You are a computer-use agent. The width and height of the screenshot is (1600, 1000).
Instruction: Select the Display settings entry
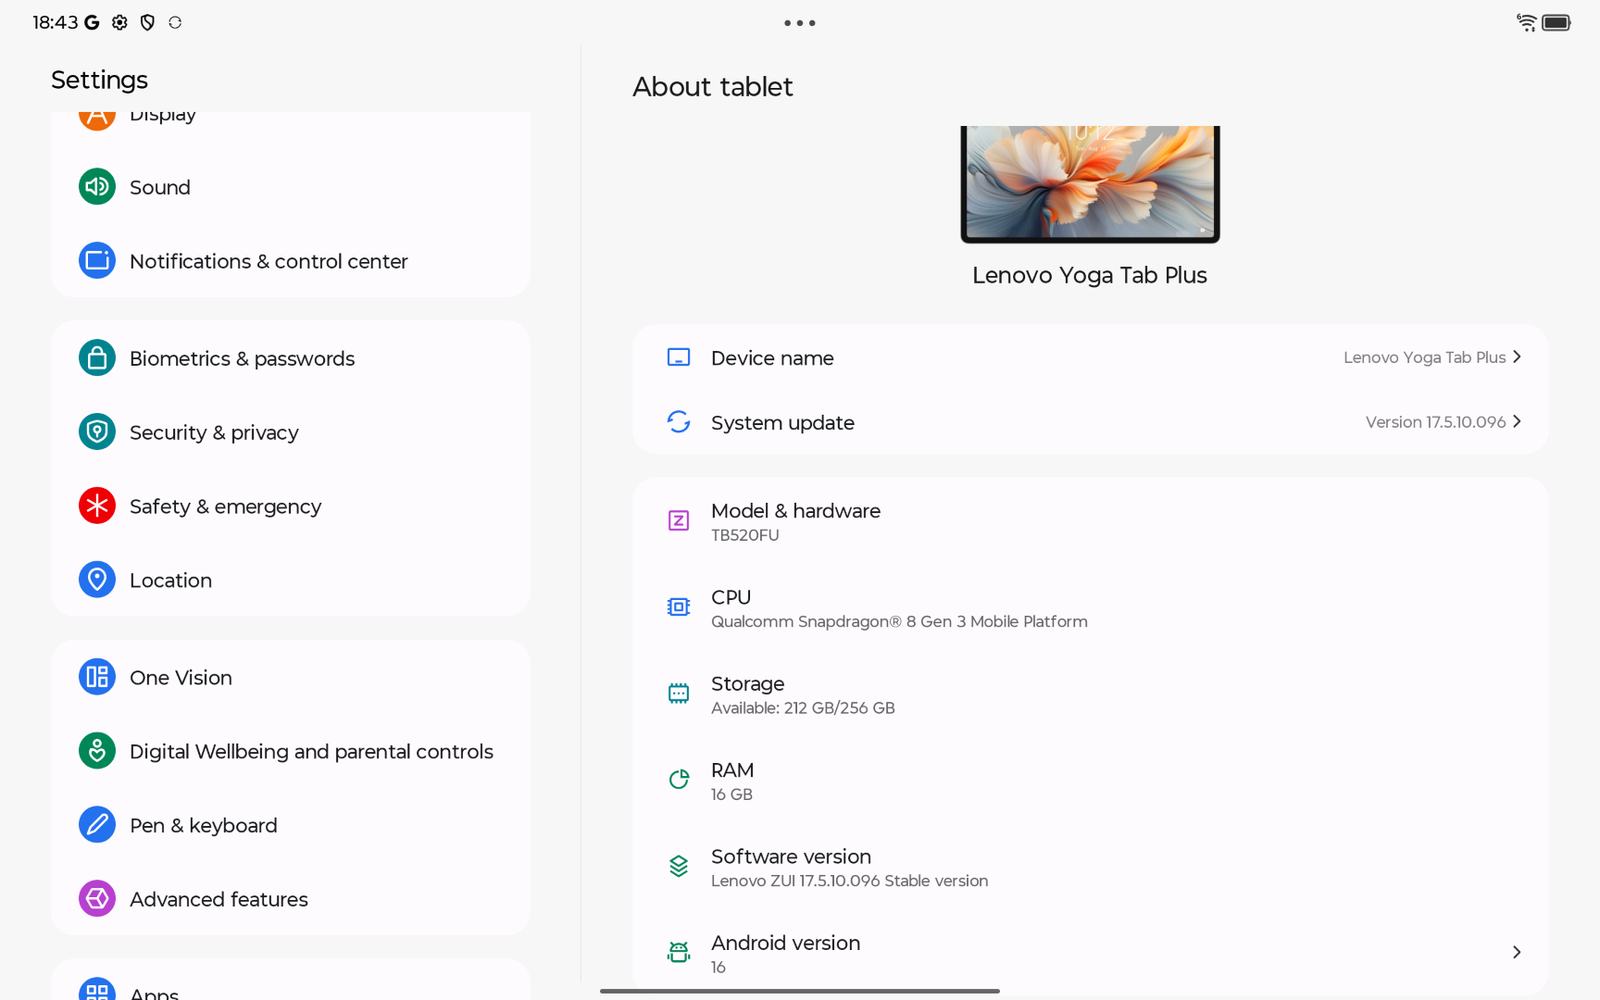163,116
